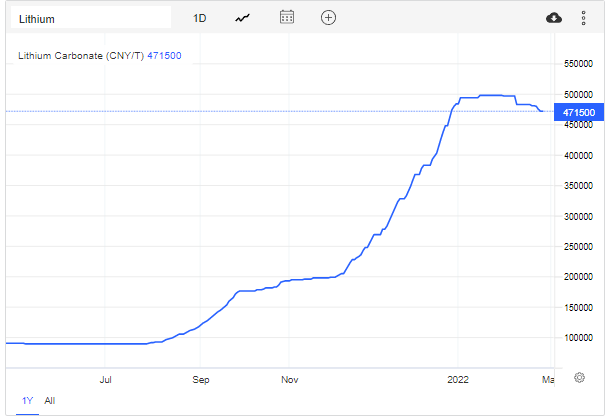Click the Sep x-axis label
This screenshot has height=420, width=614.
pos(200,380)
